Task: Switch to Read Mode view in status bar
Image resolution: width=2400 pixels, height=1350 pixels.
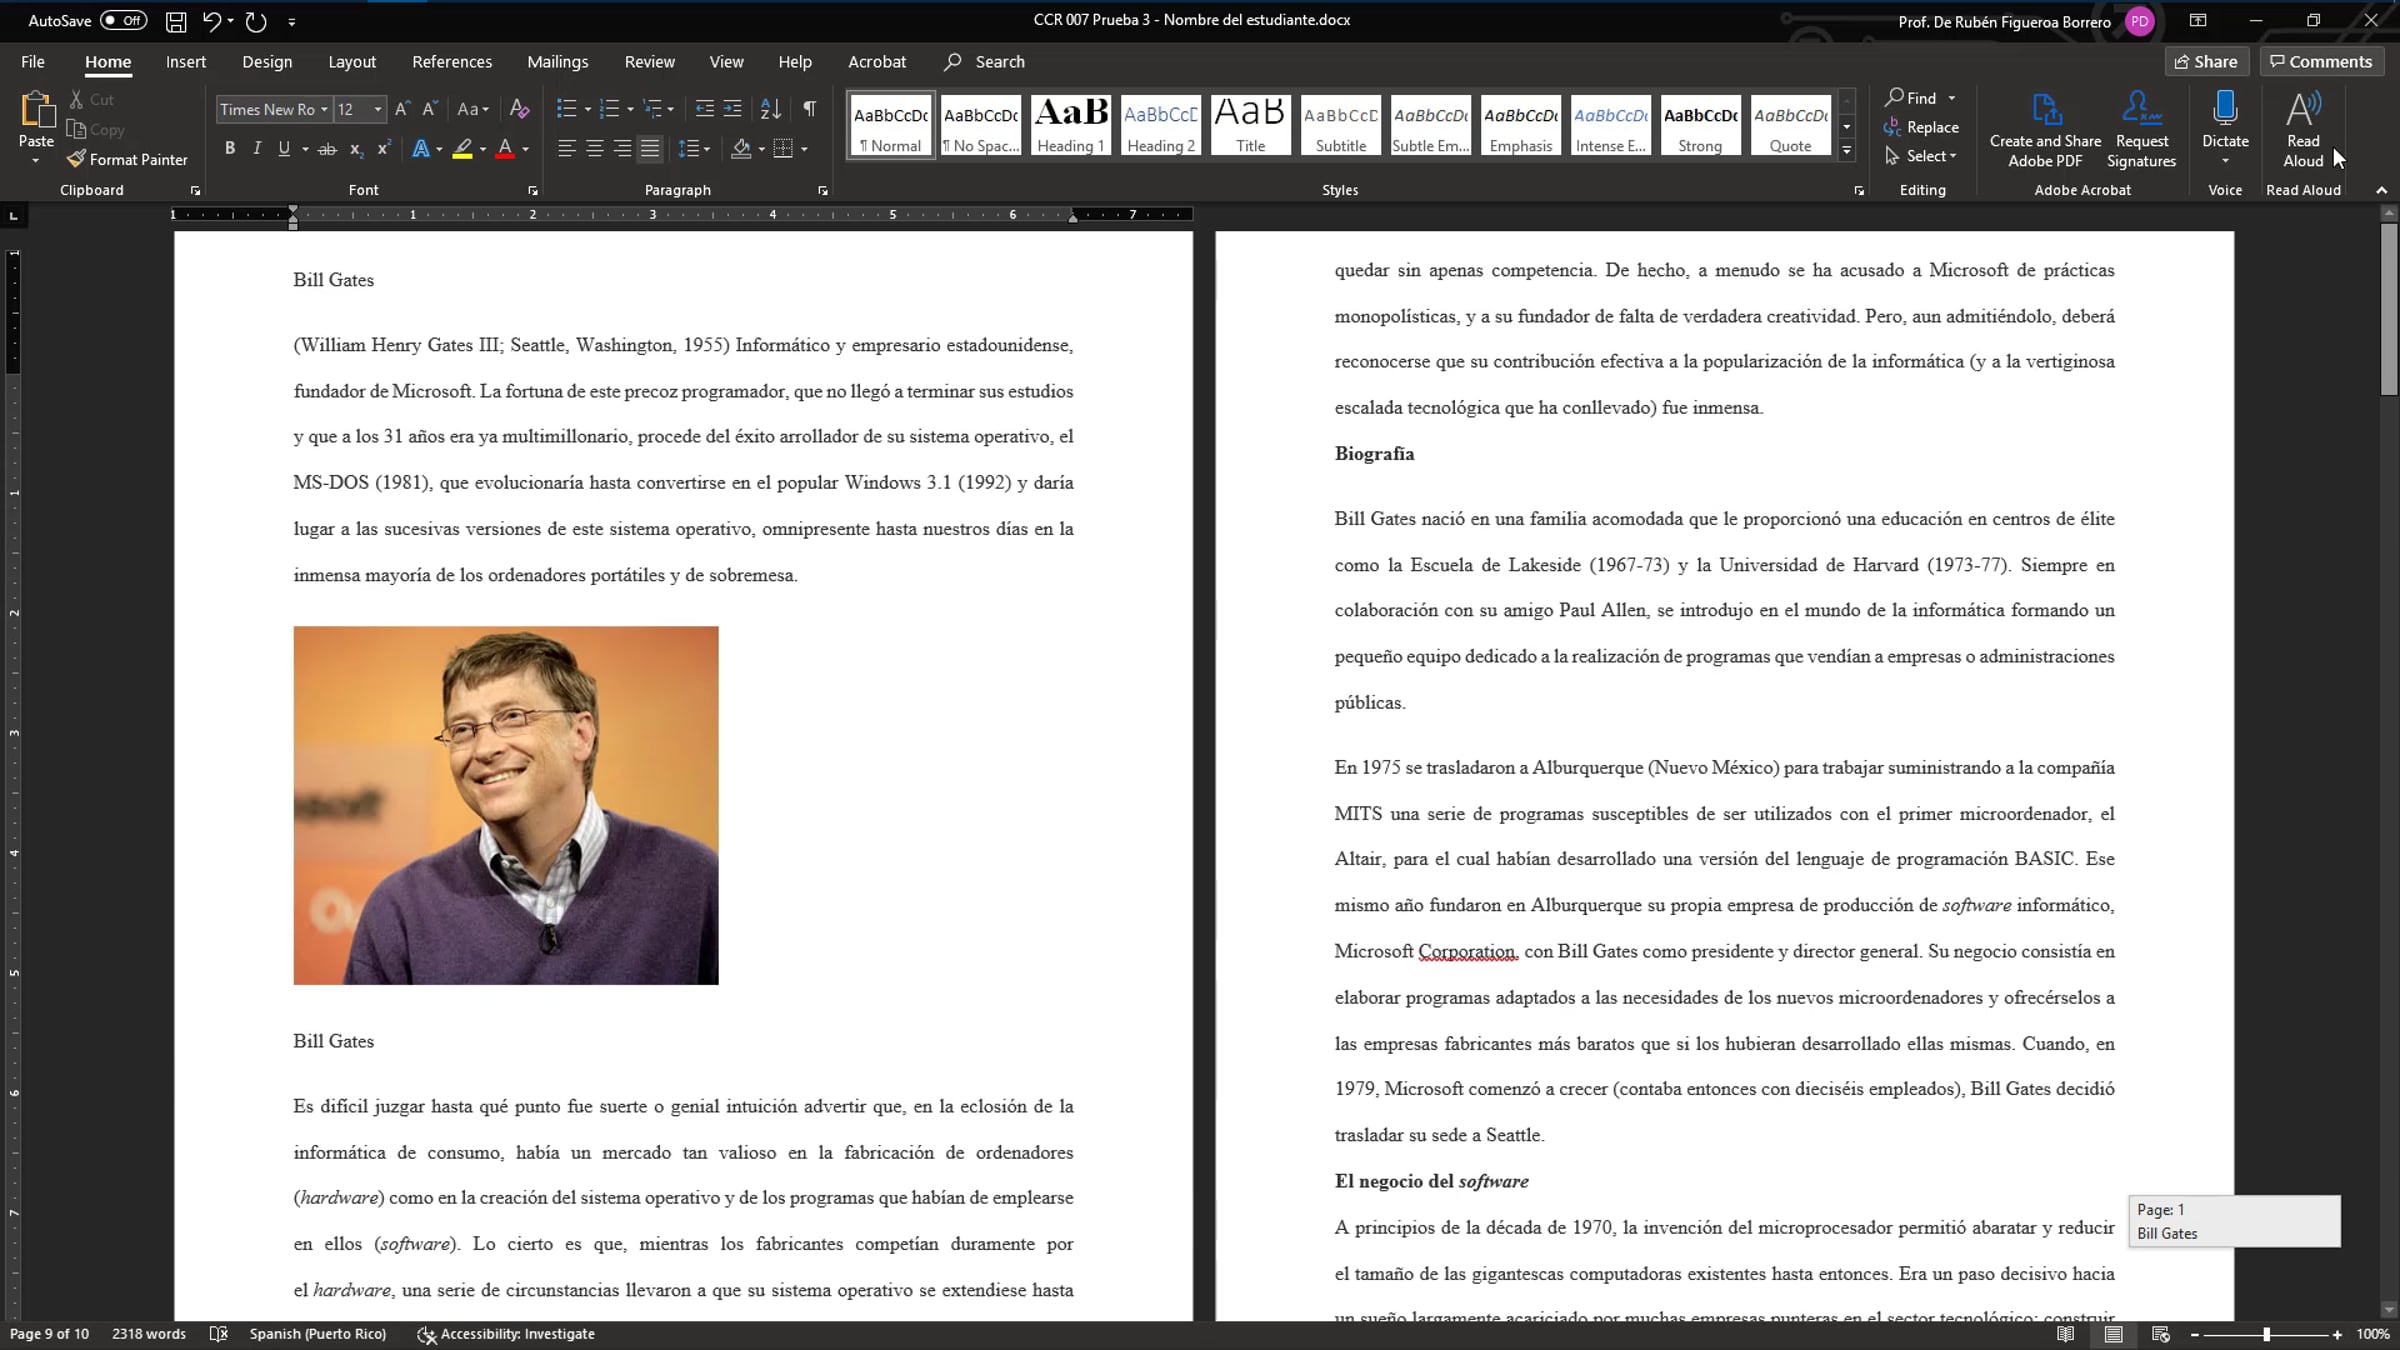Action: coord(2066,1334)
